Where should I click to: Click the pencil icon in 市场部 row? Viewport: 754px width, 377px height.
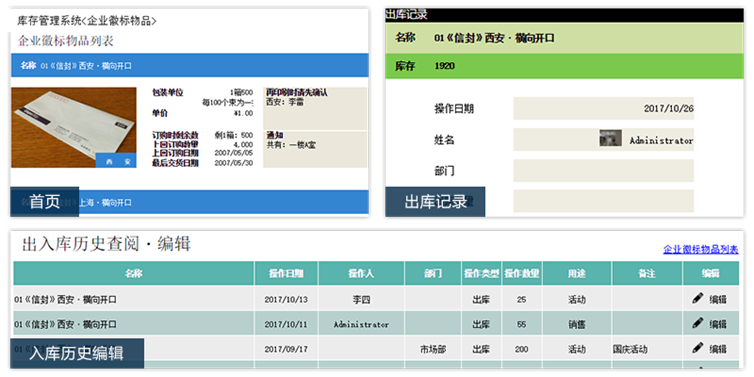(698, 348)
